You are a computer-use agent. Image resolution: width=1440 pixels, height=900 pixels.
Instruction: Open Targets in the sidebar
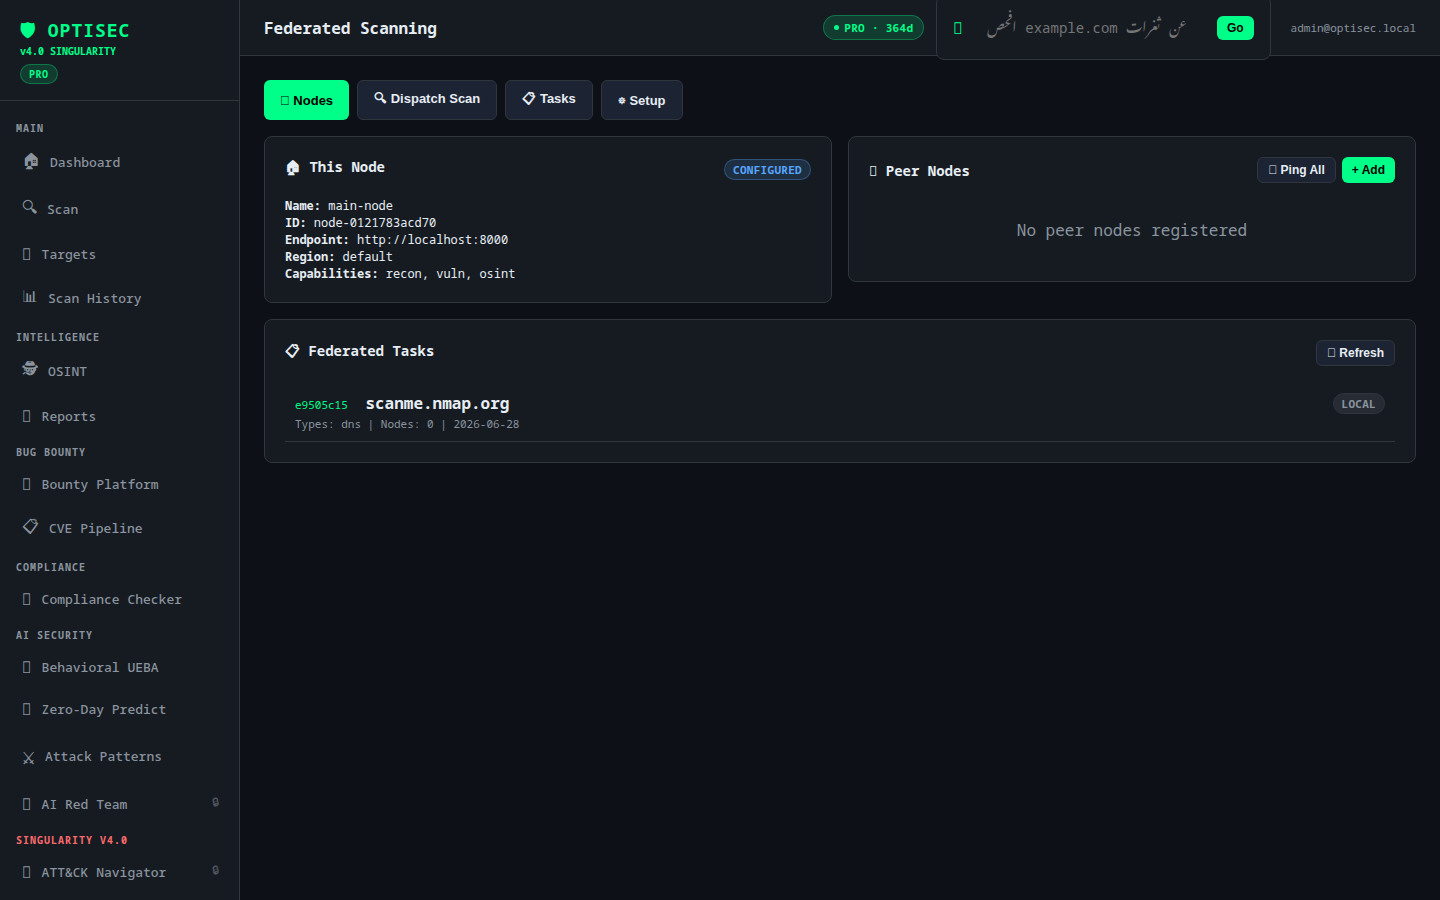point(120,255)
